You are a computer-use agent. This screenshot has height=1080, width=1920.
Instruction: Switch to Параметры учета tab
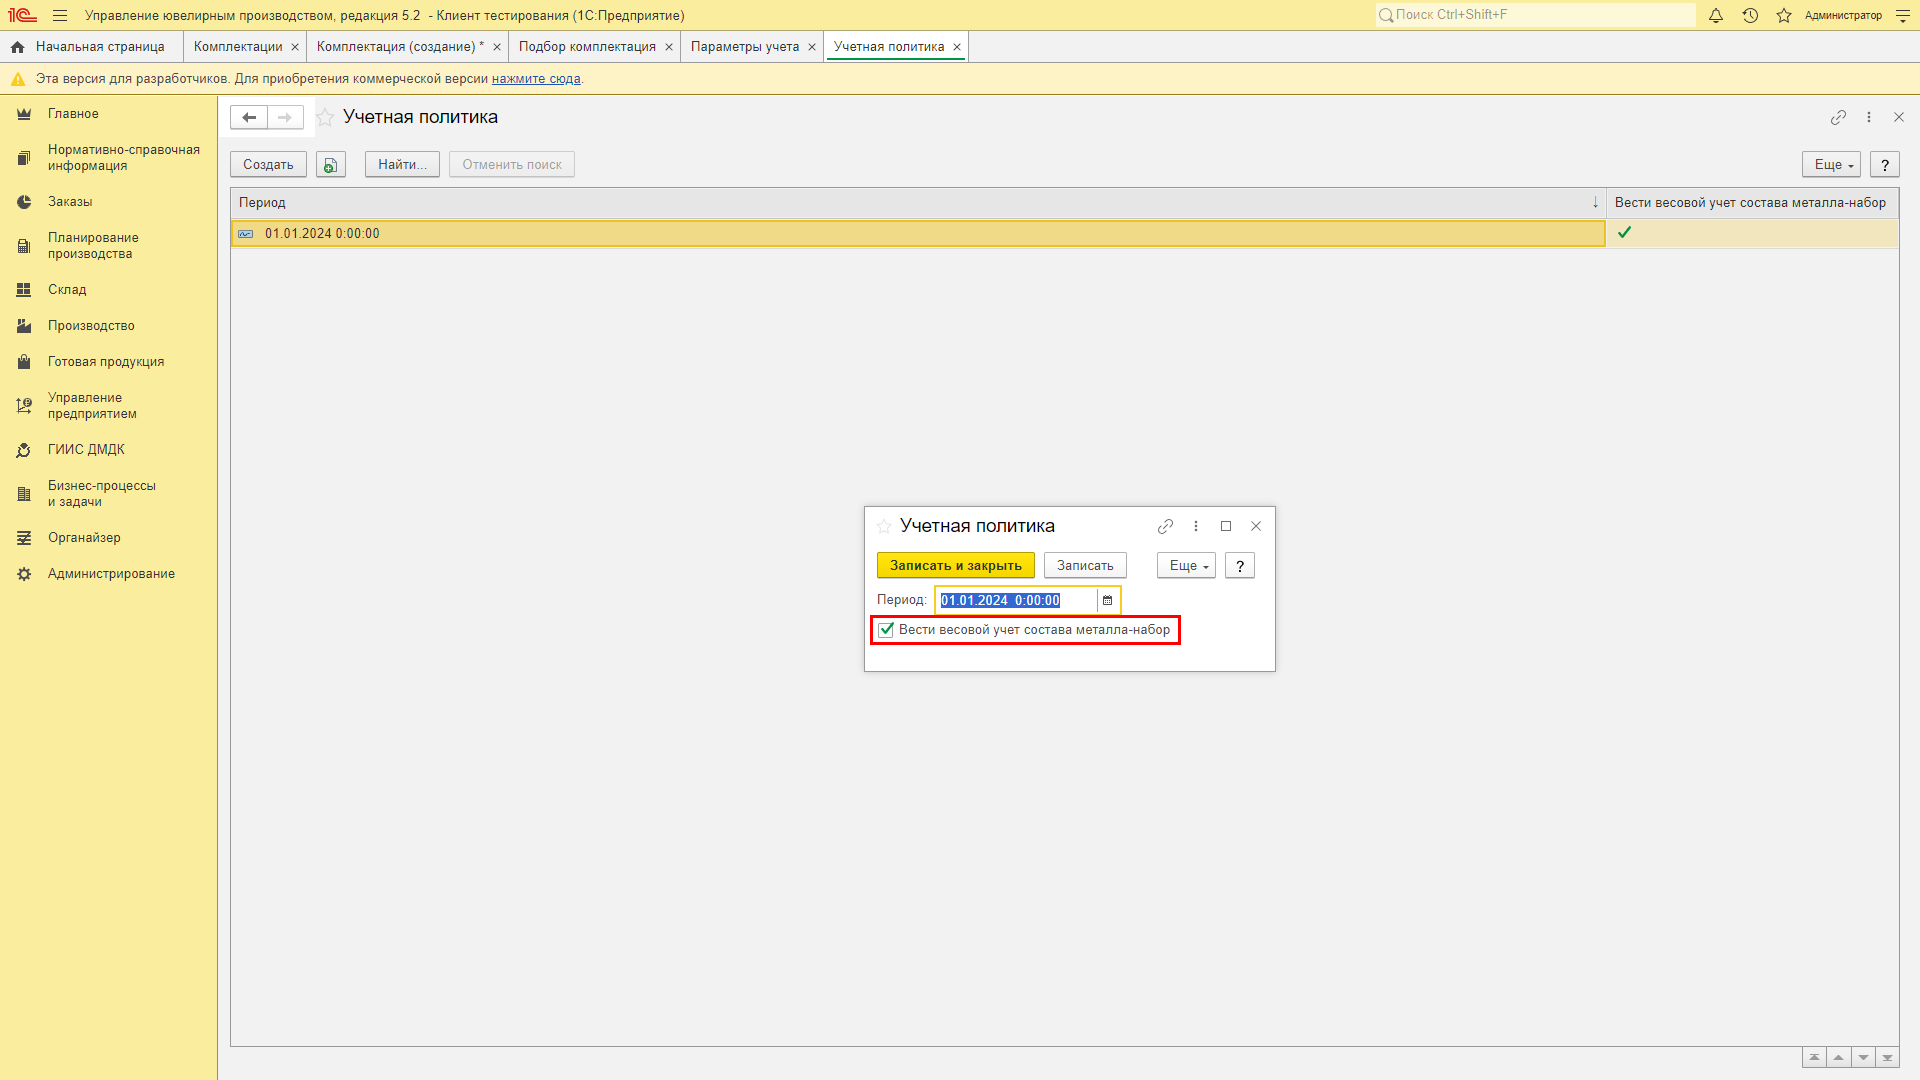click(745, 47)
